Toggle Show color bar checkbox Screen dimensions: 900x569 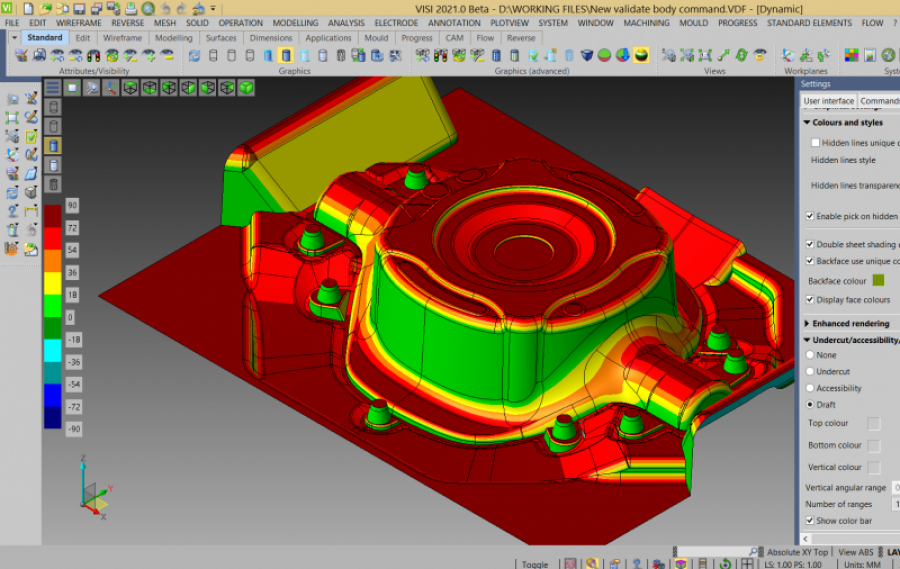tap(810, 520)
